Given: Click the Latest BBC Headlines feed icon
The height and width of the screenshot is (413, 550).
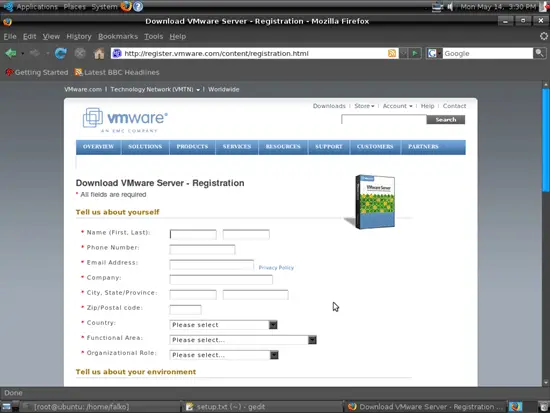Looking at the screenshot, I should pos(78,72).
